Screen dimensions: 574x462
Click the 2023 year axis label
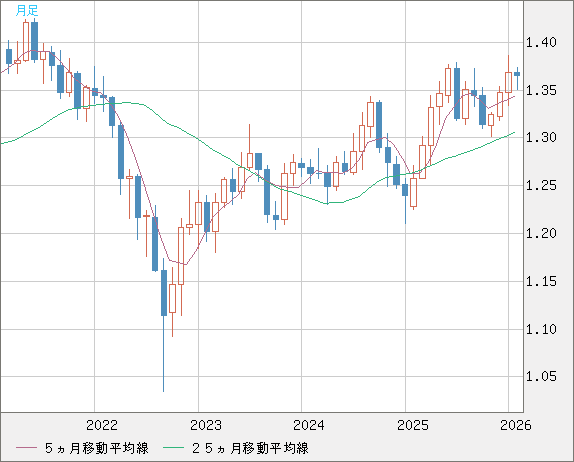point(206,425)
